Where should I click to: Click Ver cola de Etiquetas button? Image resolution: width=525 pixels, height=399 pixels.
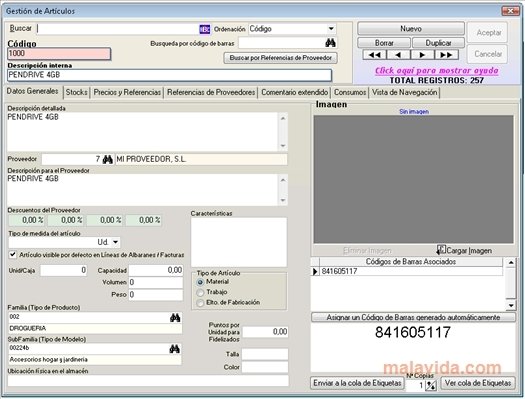pos(478,383)
